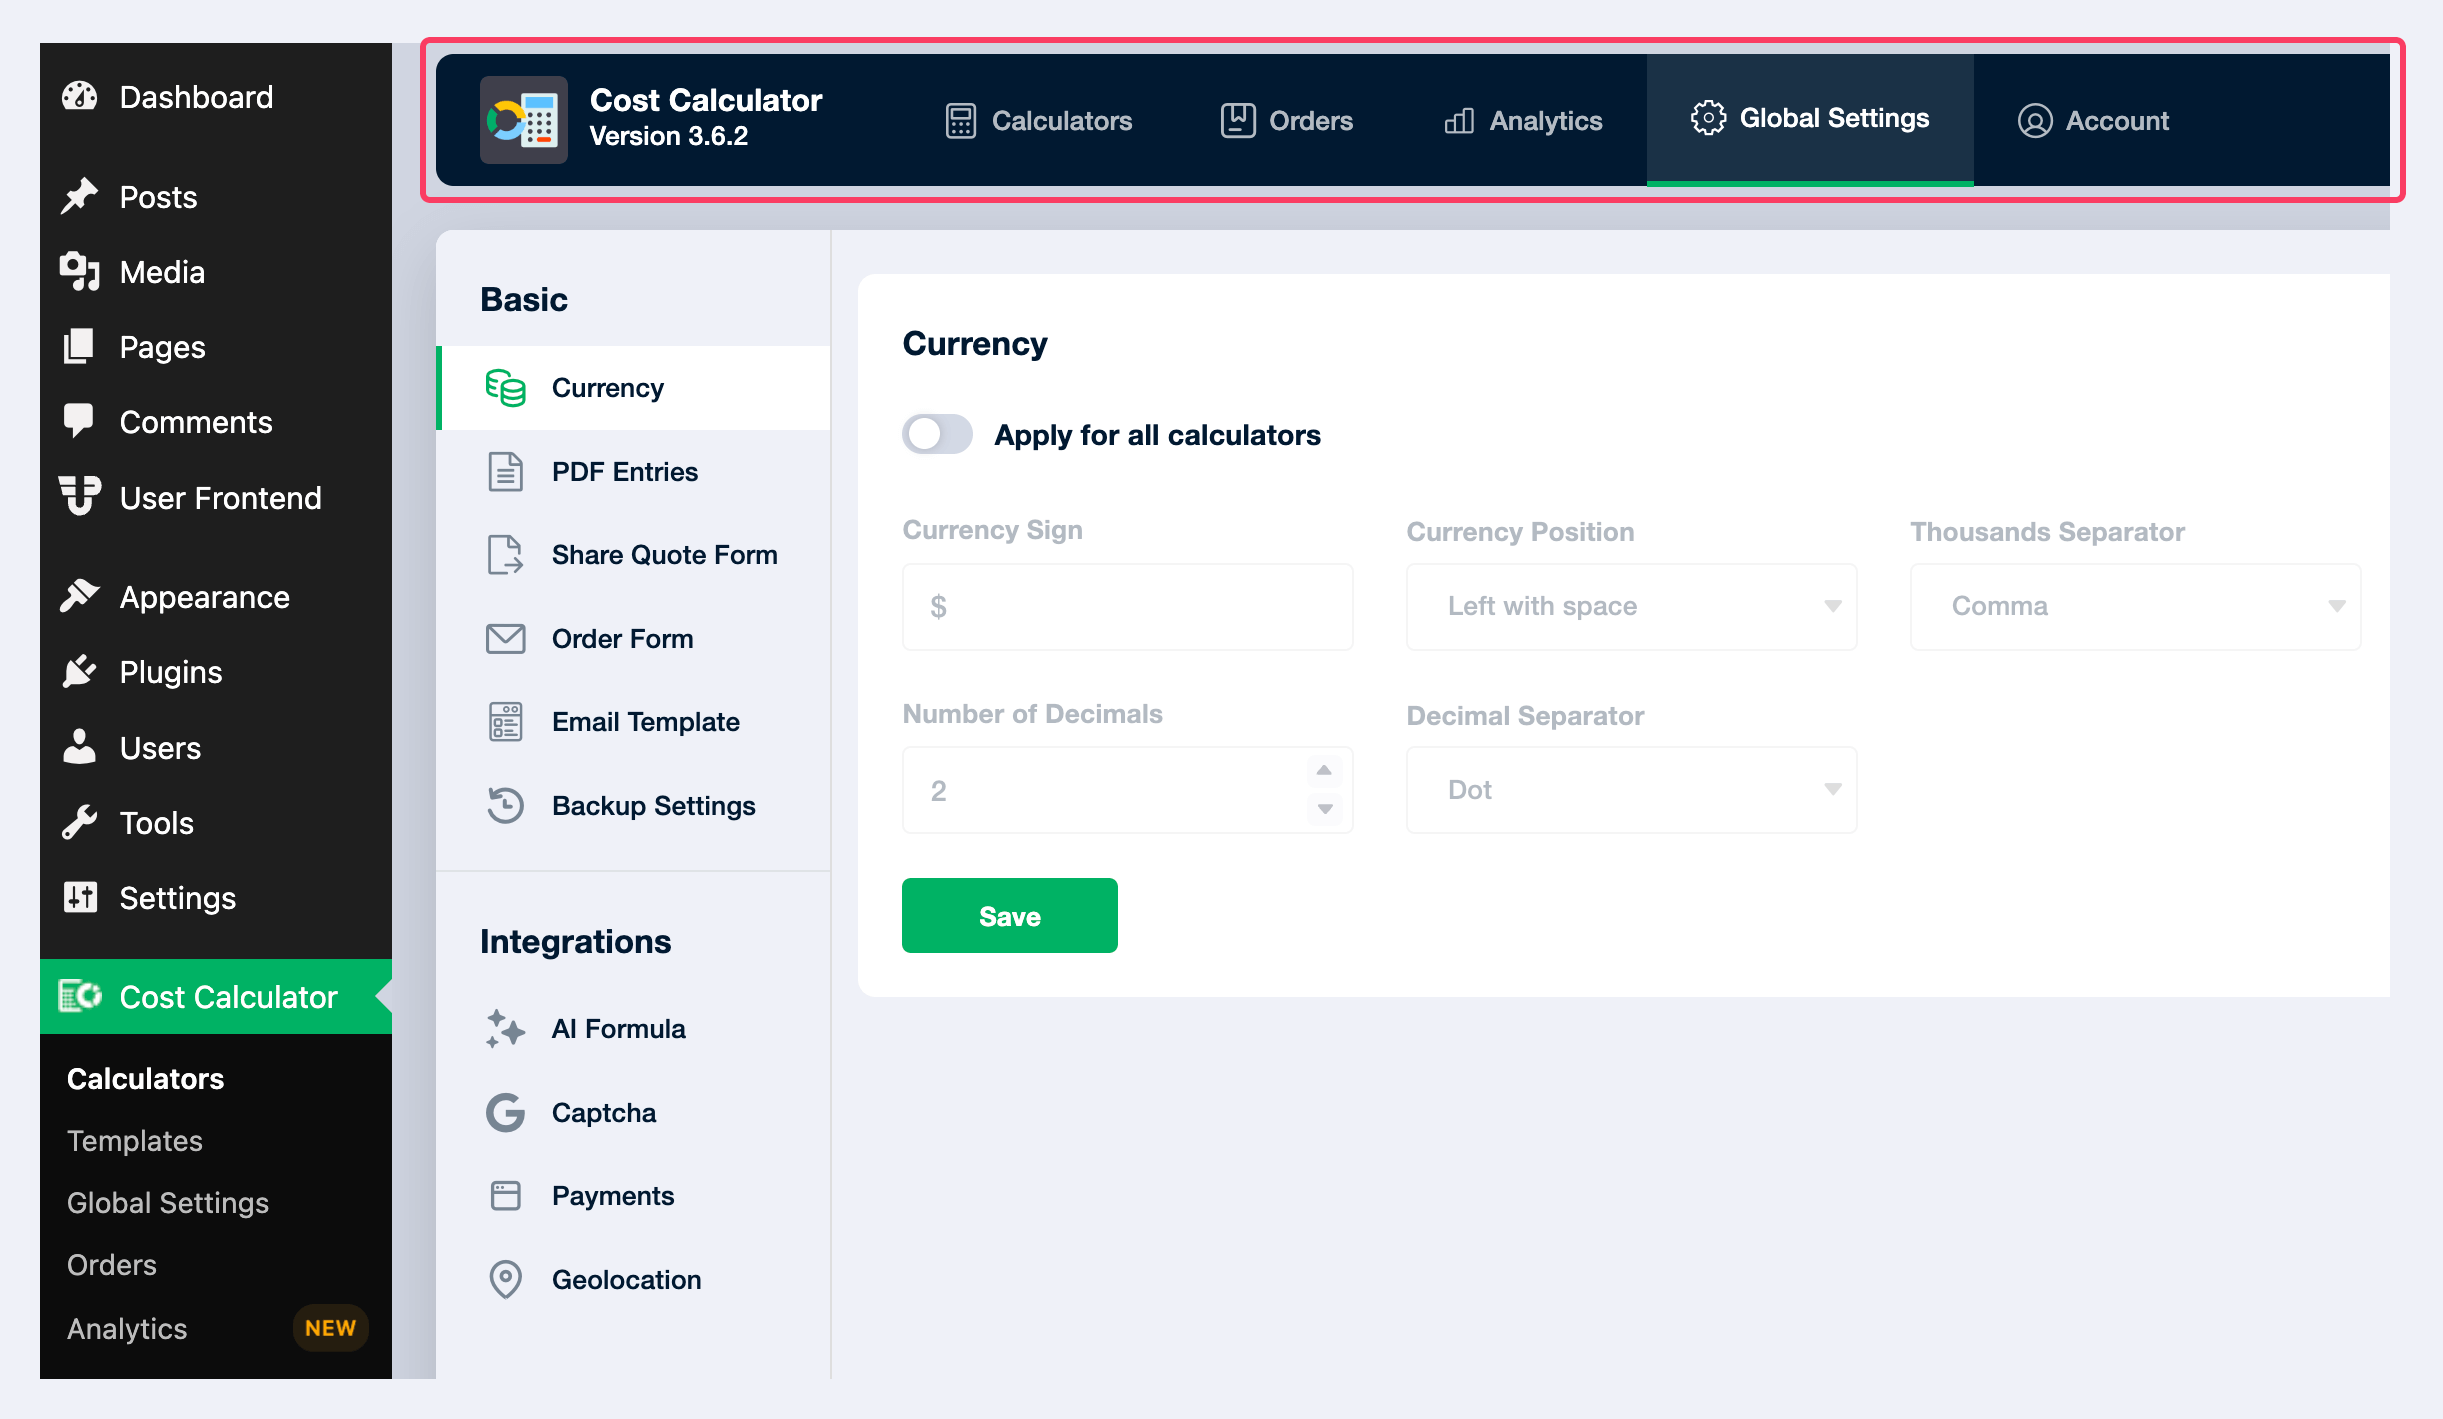Click the Global Settings gear icon
2443x1419 pixels.
pos(1708,118)
